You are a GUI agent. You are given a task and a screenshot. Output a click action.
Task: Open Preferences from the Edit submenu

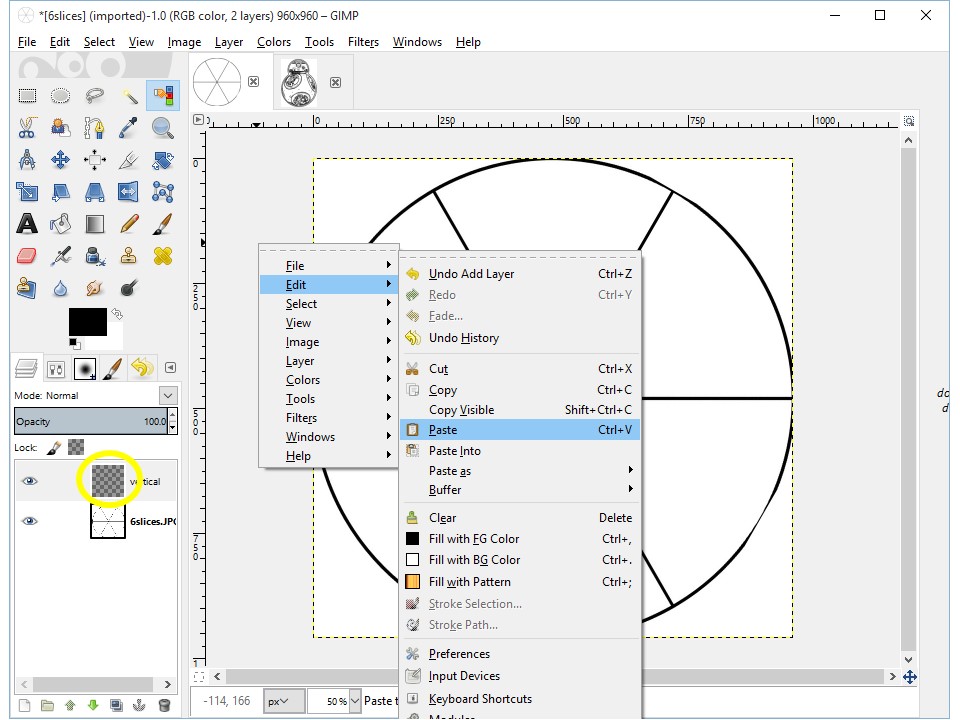520,654
